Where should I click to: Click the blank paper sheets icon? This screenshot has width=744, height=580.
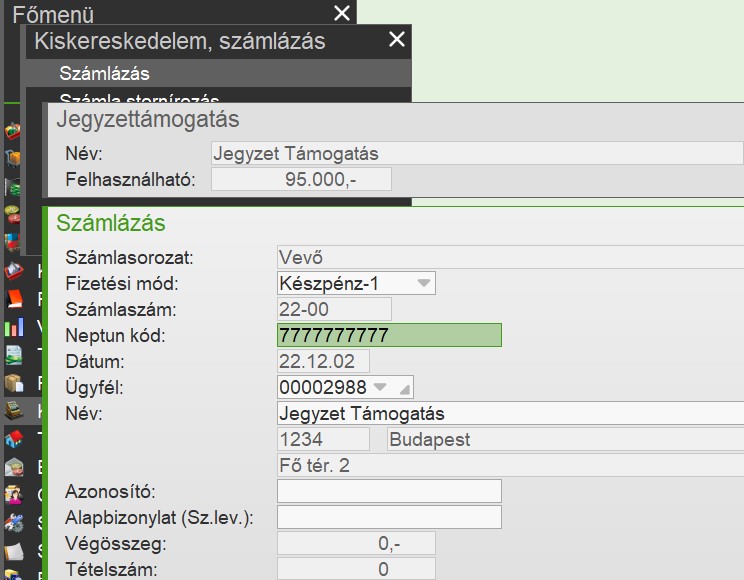click(14, 551)
